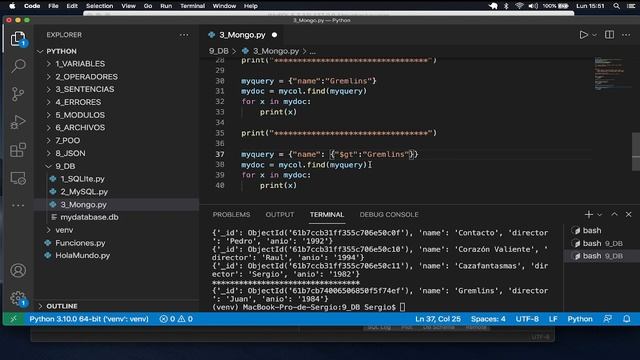The width and height of the screenshot is (640, 360).
Task: Open editor More Actions menu
Action: pos(626,35)
